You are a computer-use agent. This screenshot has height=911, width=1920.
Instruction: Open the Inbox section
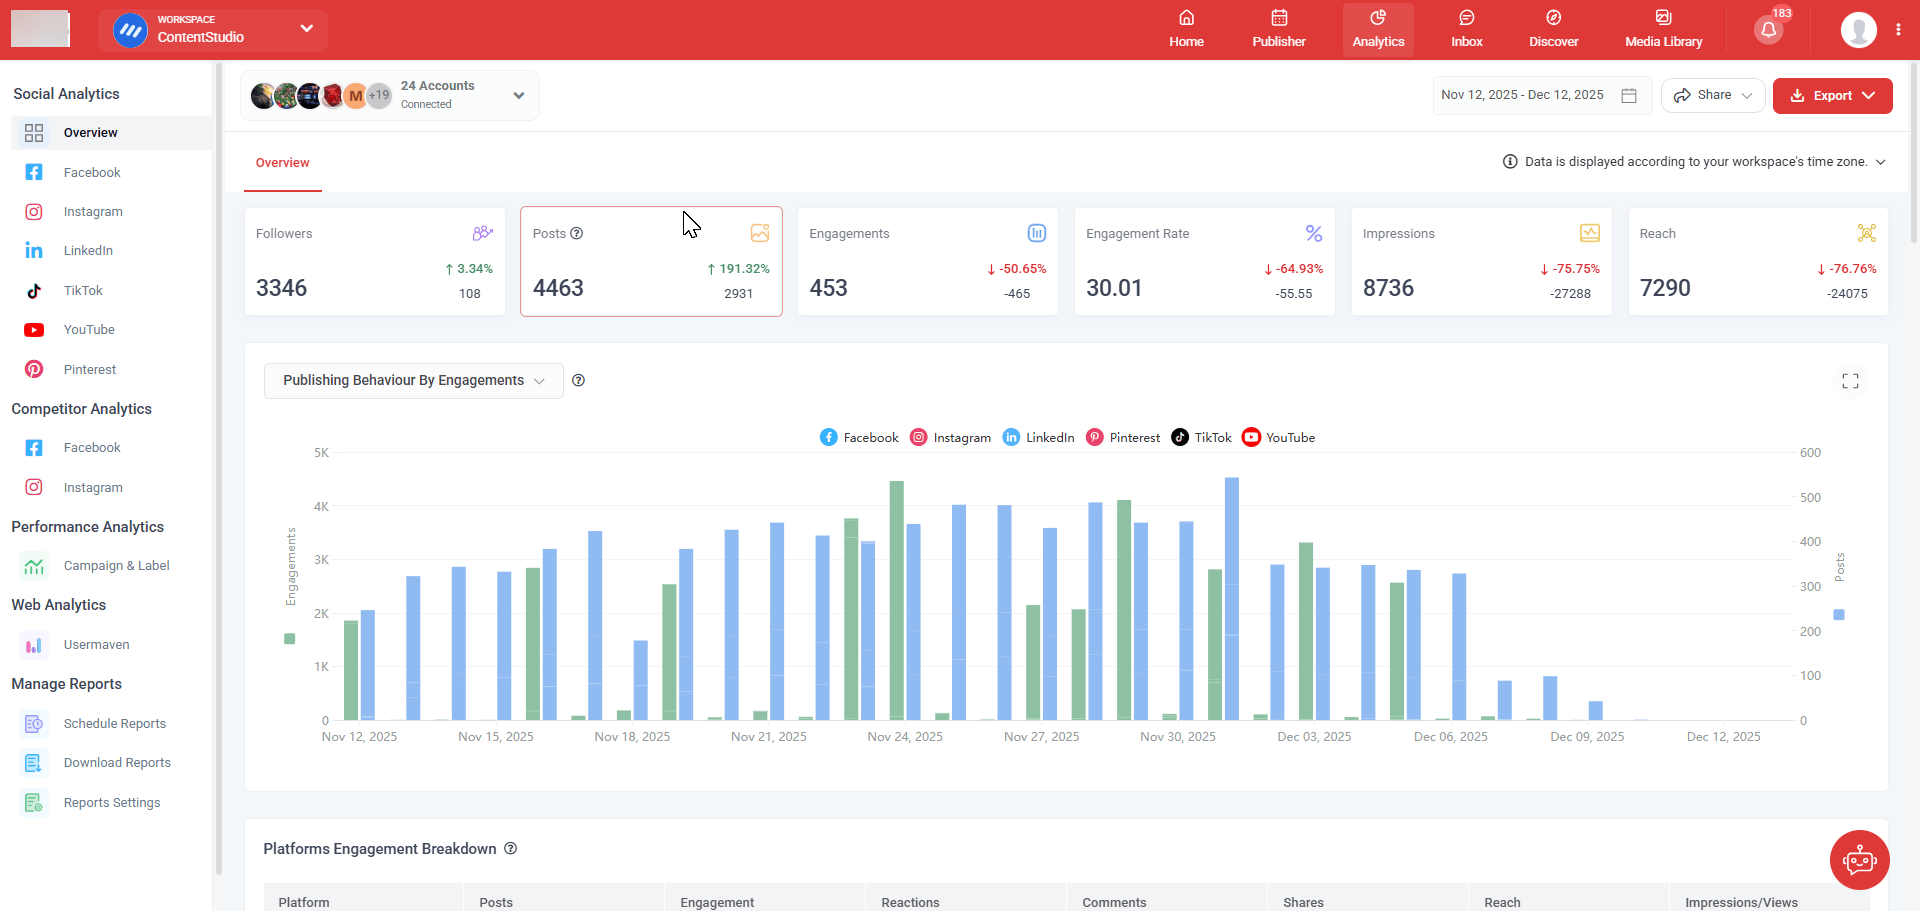click(1466, 29)
